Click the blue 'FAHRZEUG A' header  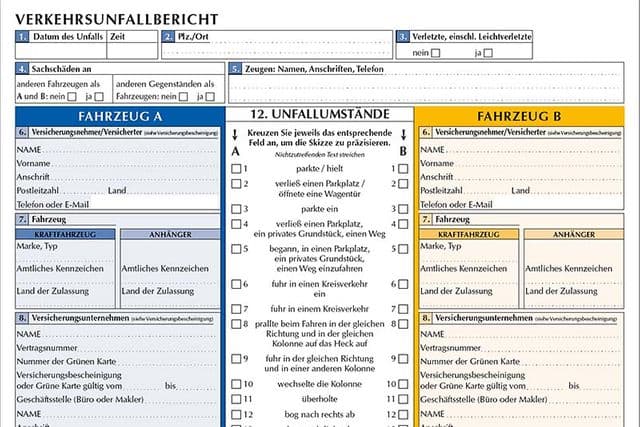click(120, 116)
